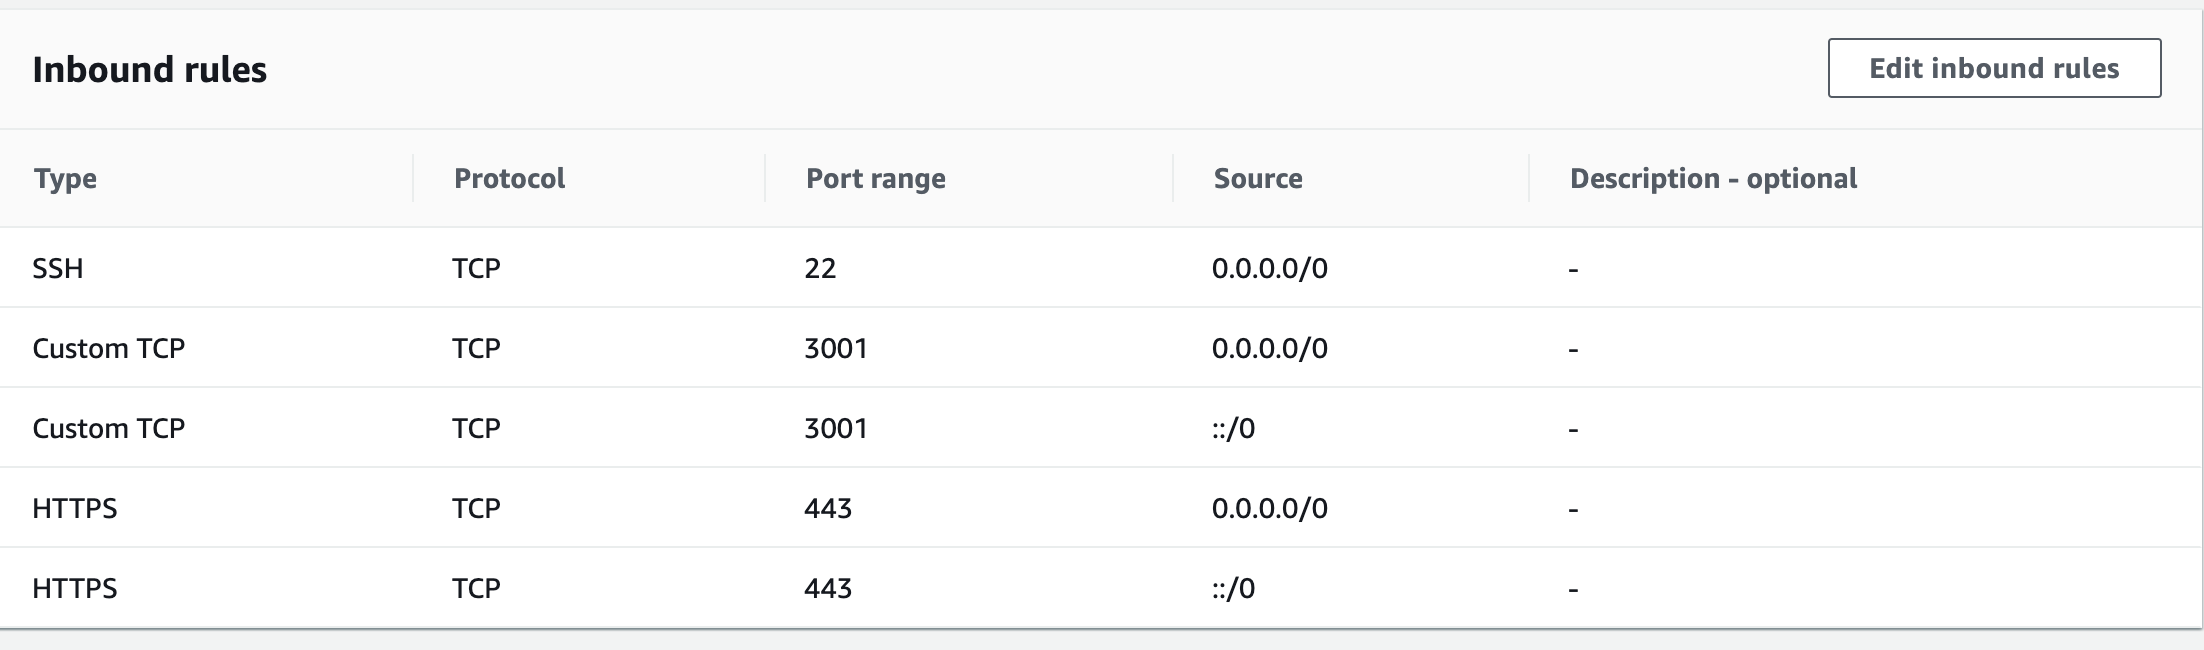Click the Description - optional column header
Image resolution: width=2204 pixels, height=650 pixels.
(1713, 178)
